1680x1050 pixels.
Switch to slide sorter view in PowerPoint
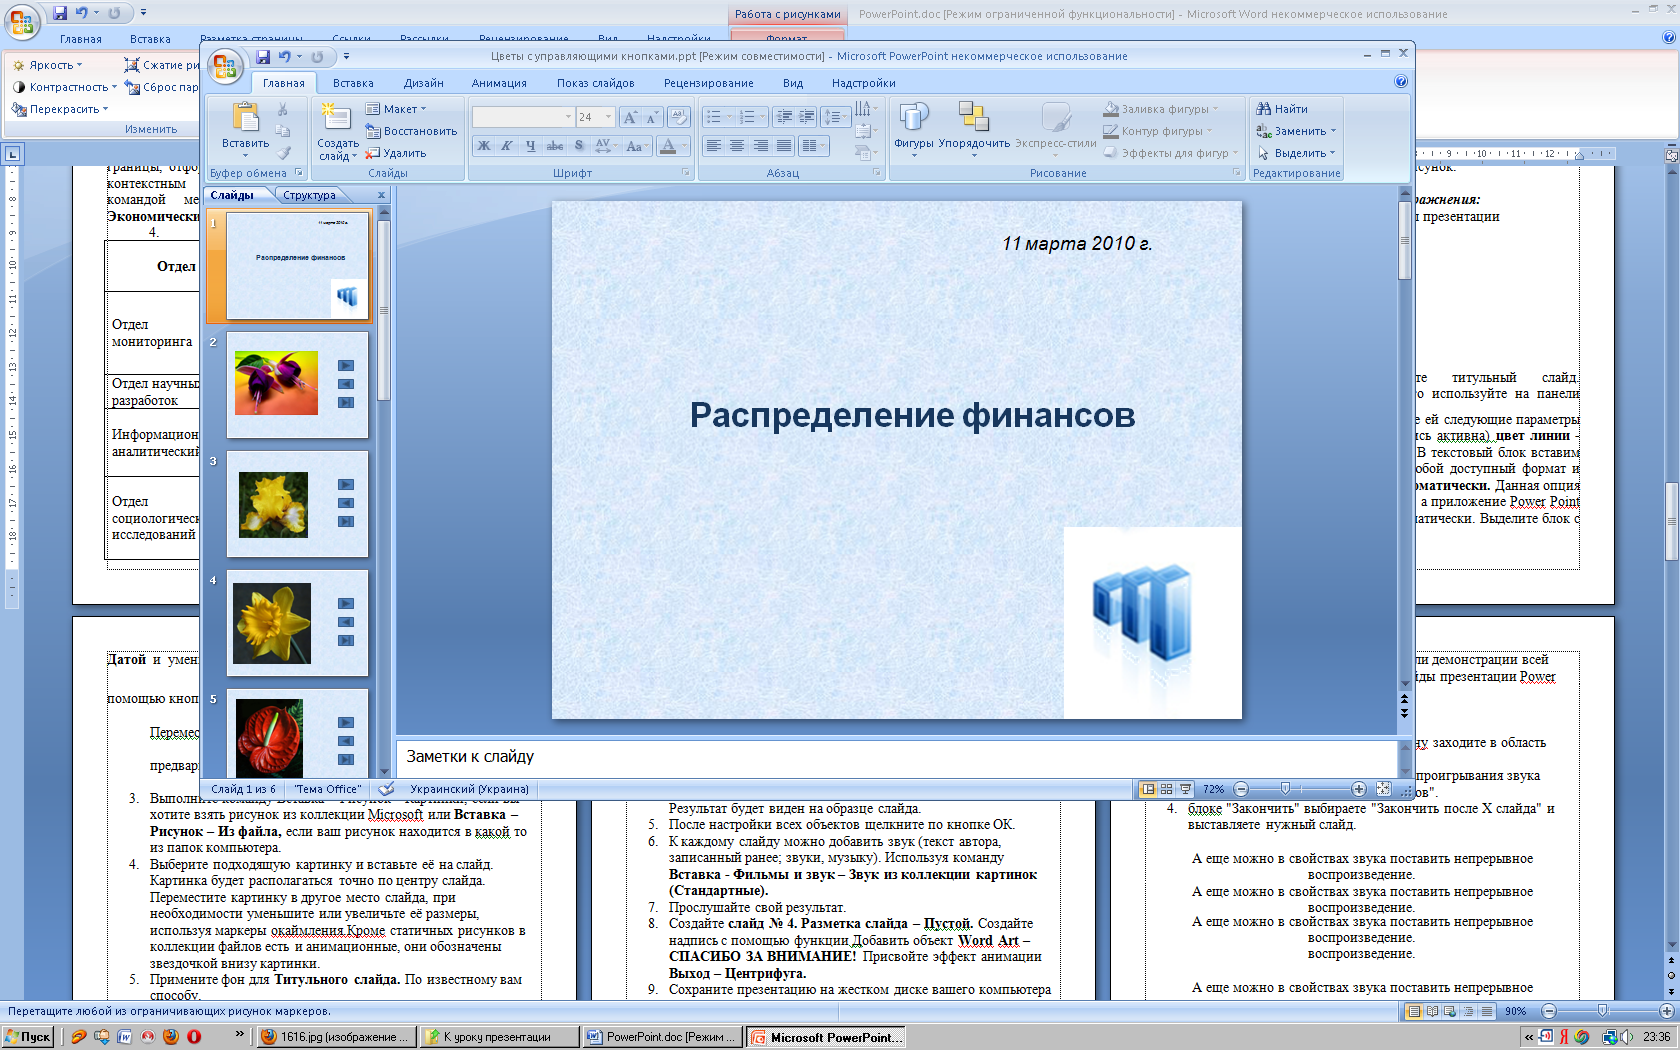[x=1166, y=789]
